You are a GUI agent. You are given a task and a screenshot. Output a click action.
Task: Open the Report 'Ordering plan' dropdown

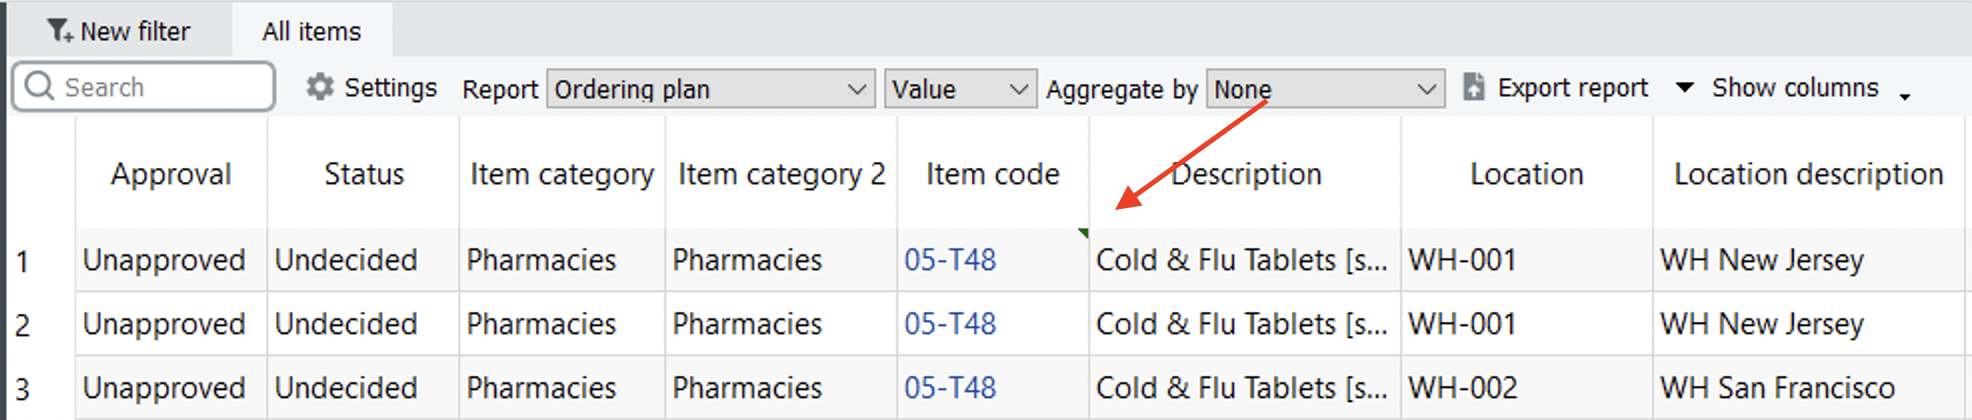[710, 89]
